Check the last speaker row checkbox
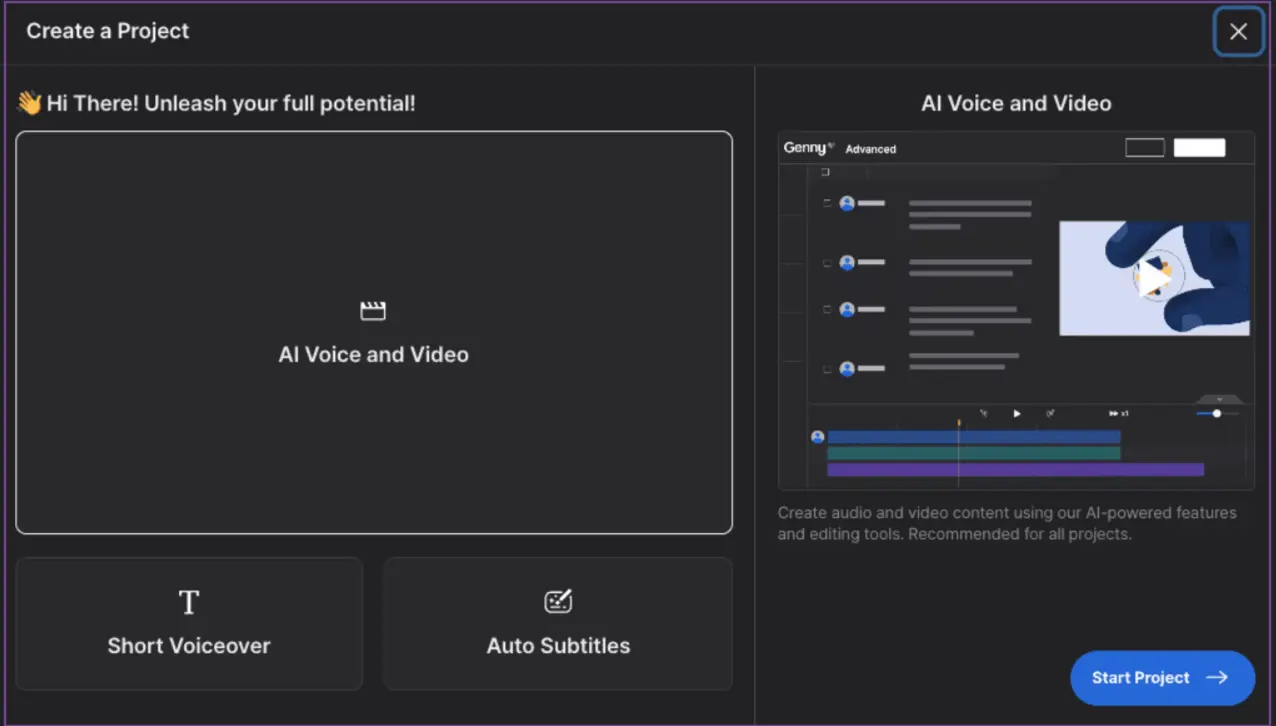Screen dimensions: 1276x726 (x=827, y=369)
